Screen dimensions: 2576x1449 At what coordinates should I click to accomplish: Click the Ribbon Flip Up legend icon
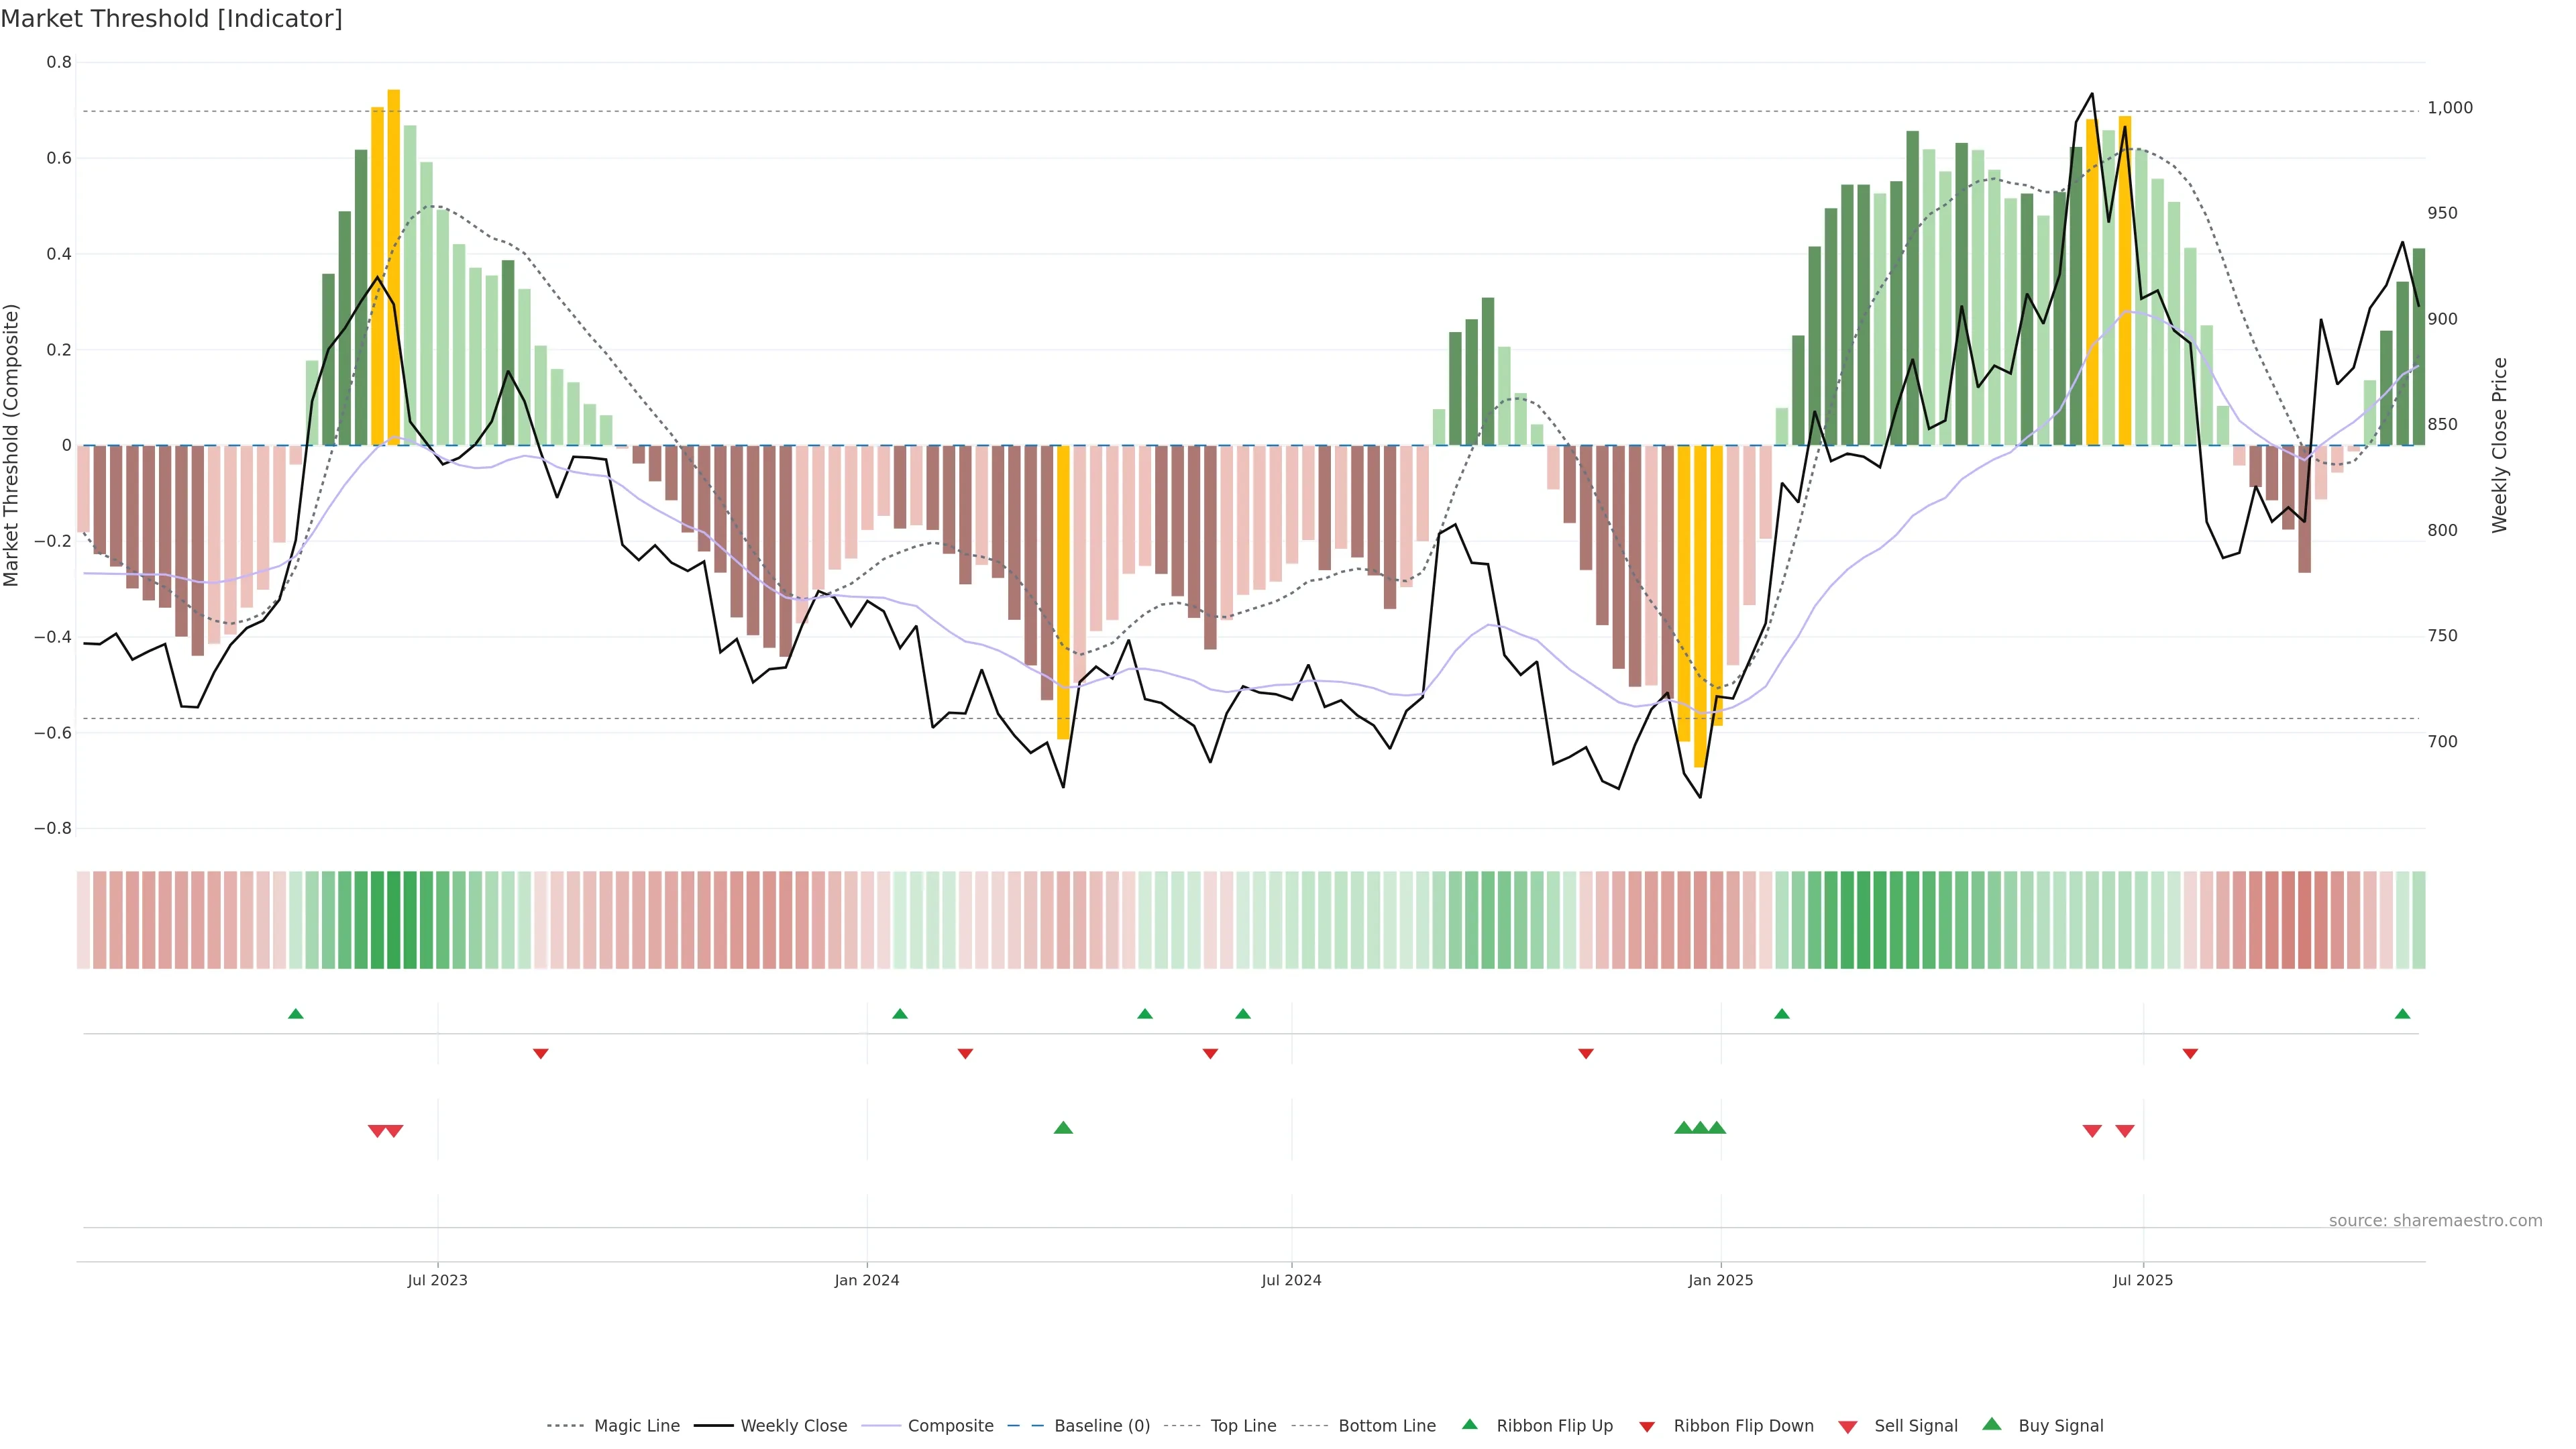click(1469, 1424)
